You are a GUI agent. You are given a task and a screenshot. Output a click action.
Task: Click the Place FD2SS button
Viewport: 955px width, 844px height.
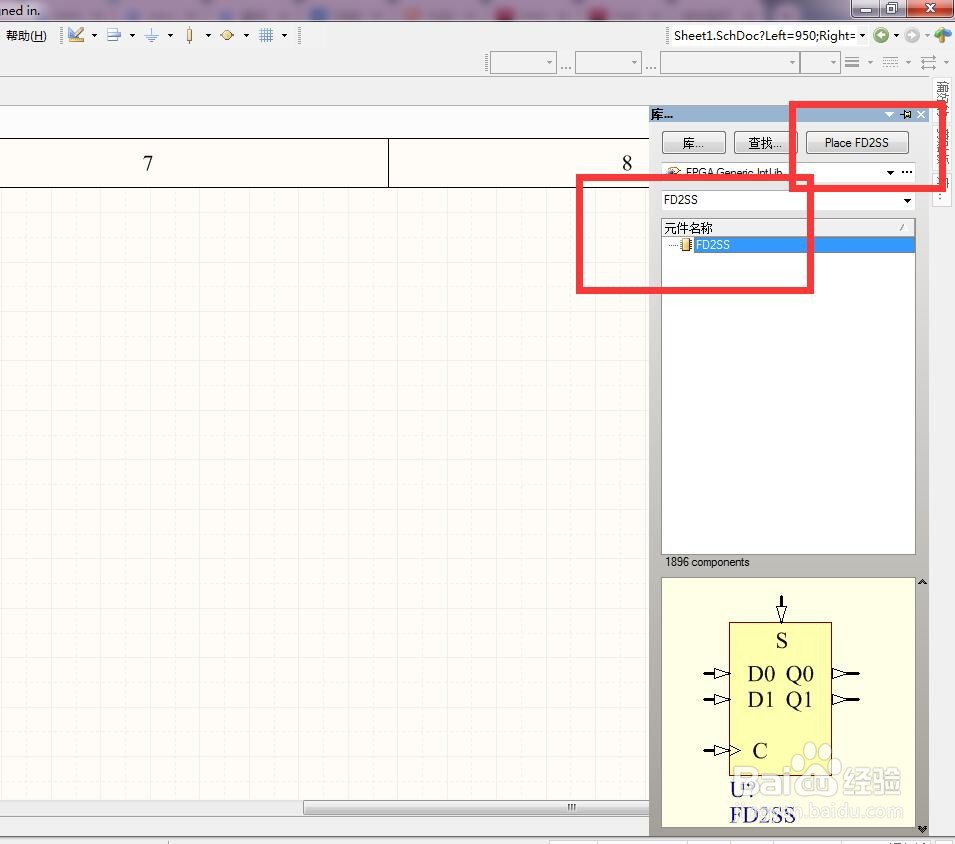pos(856,142)
